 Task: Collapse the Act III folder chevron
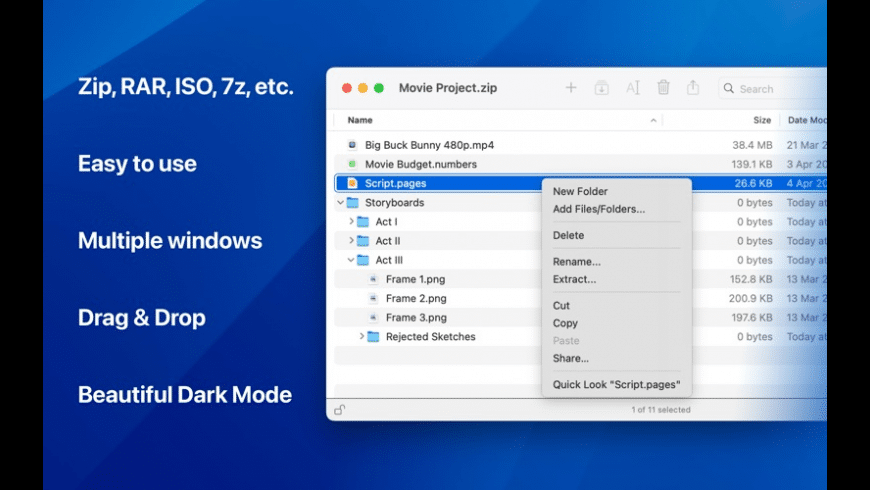point(351,260)
